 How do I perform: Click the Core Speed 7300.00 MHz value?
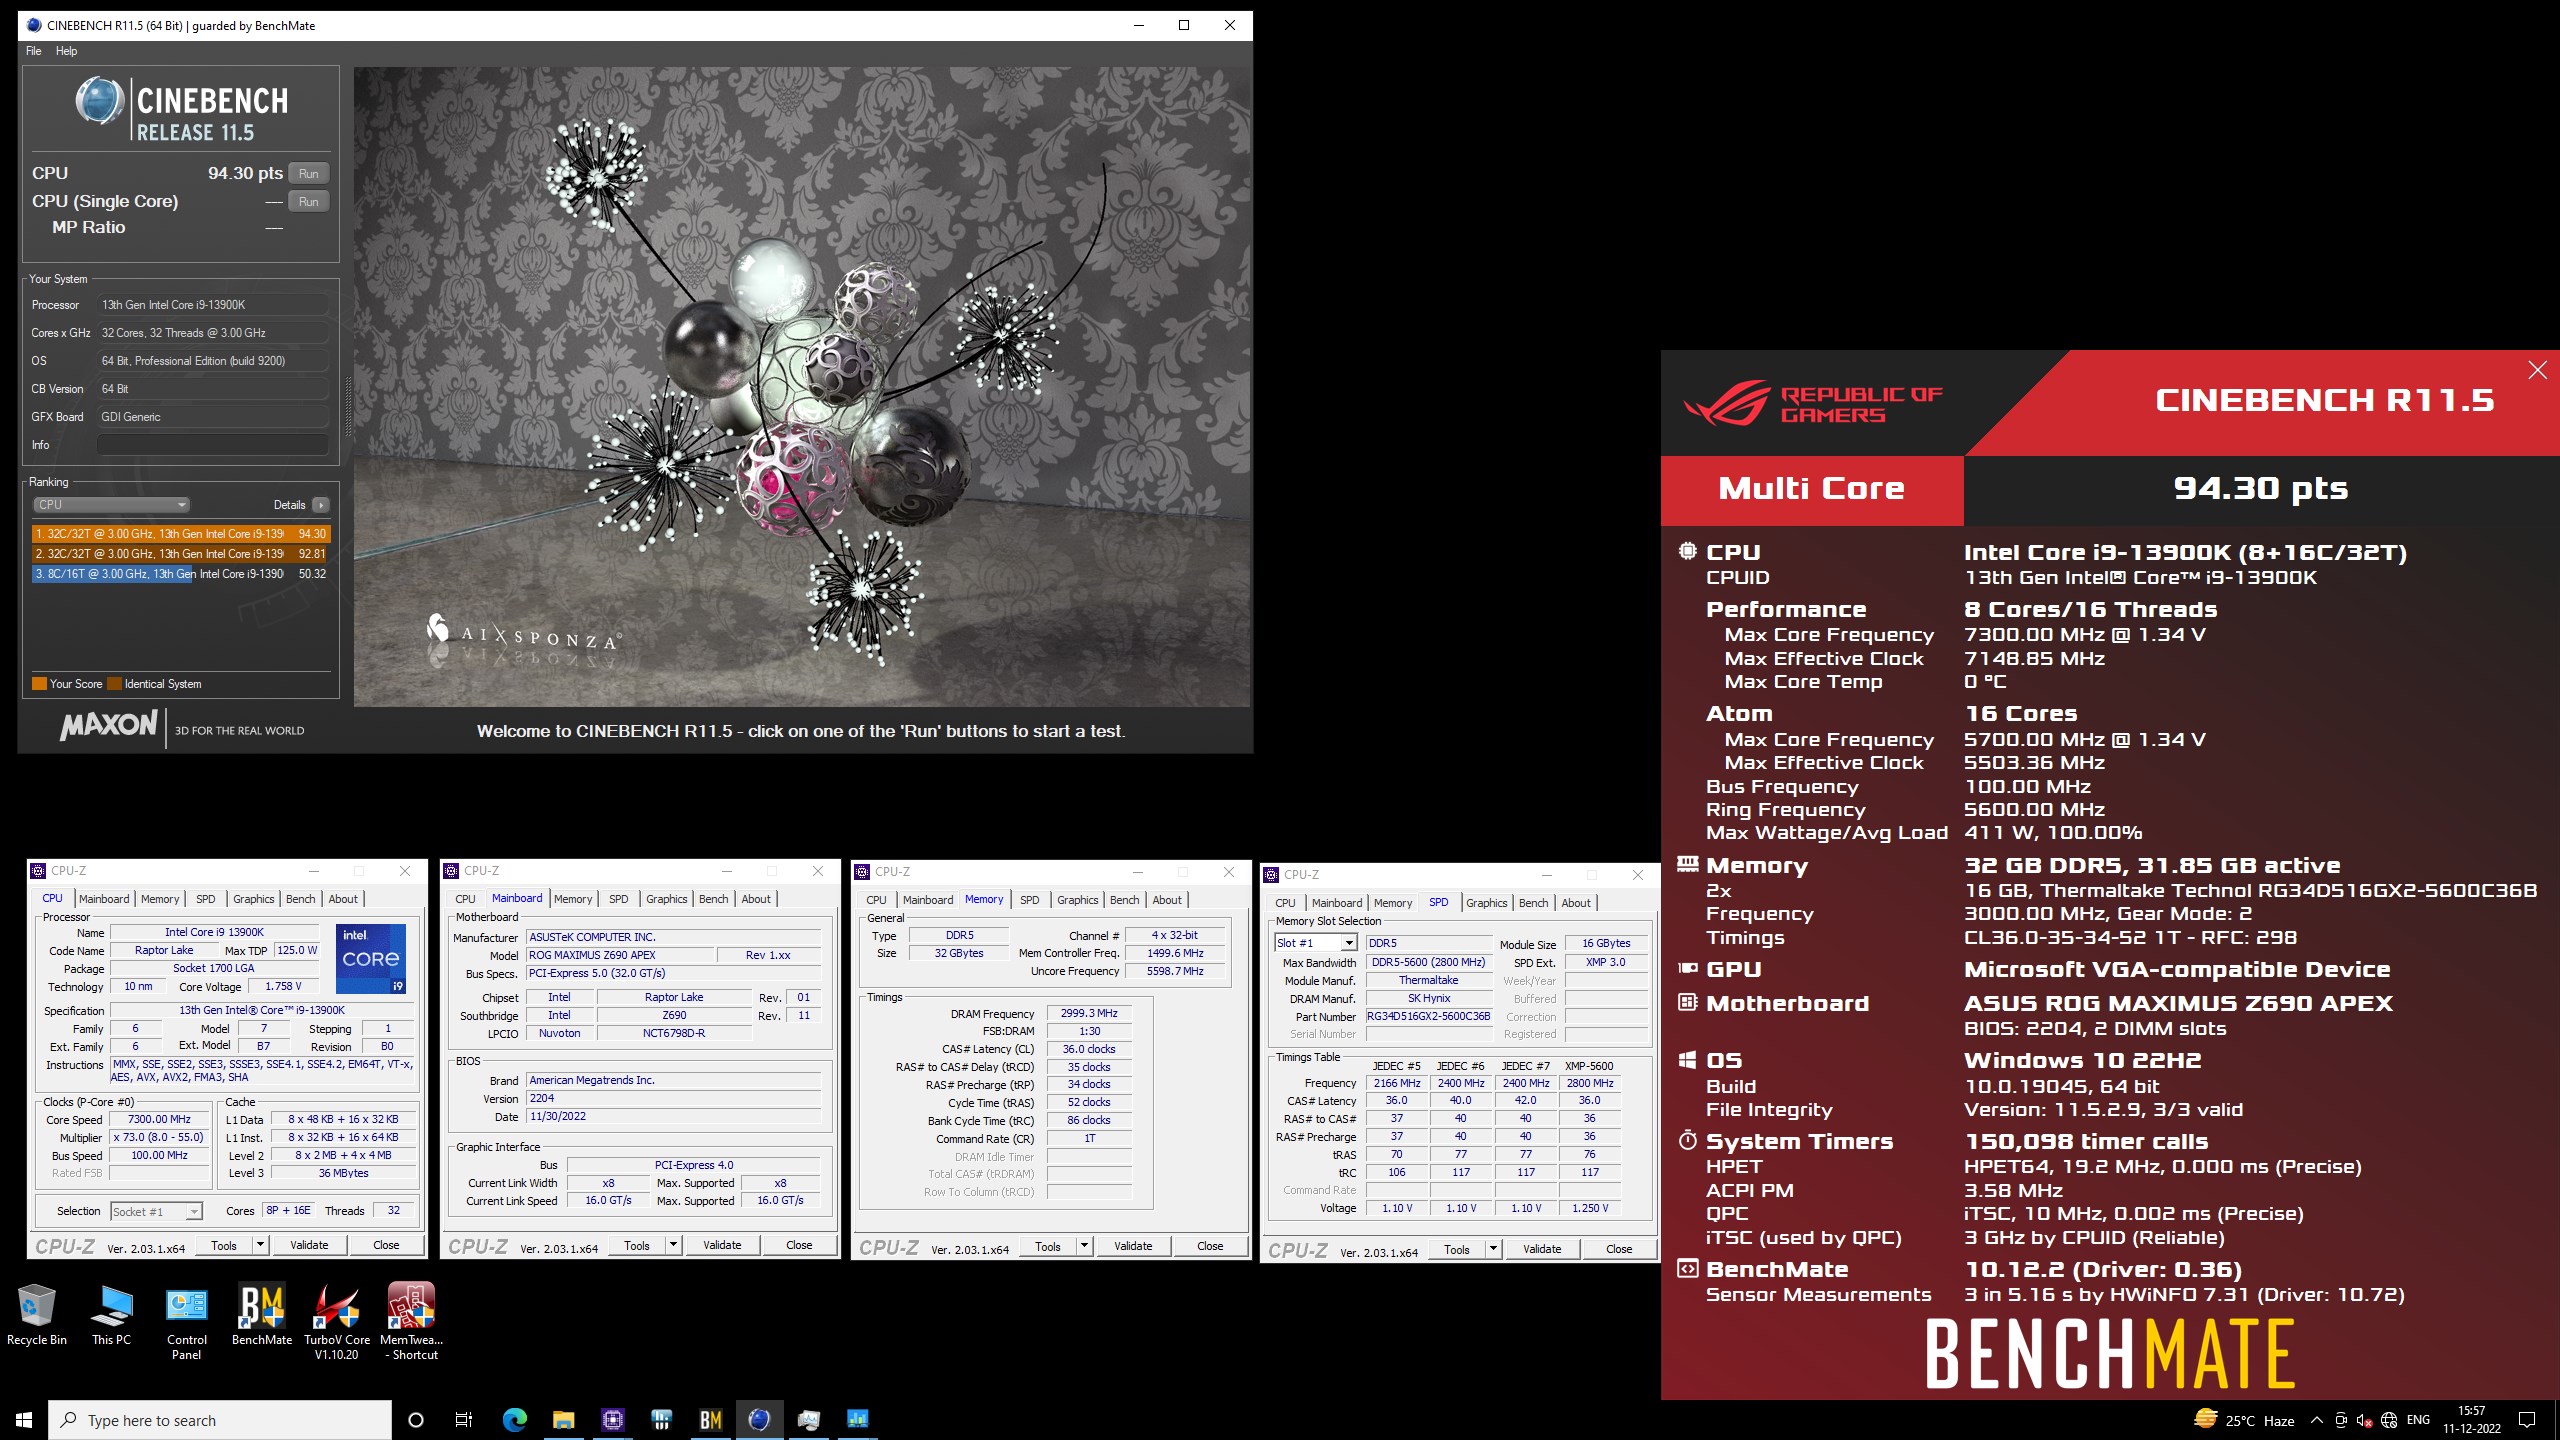point(159,1120)
